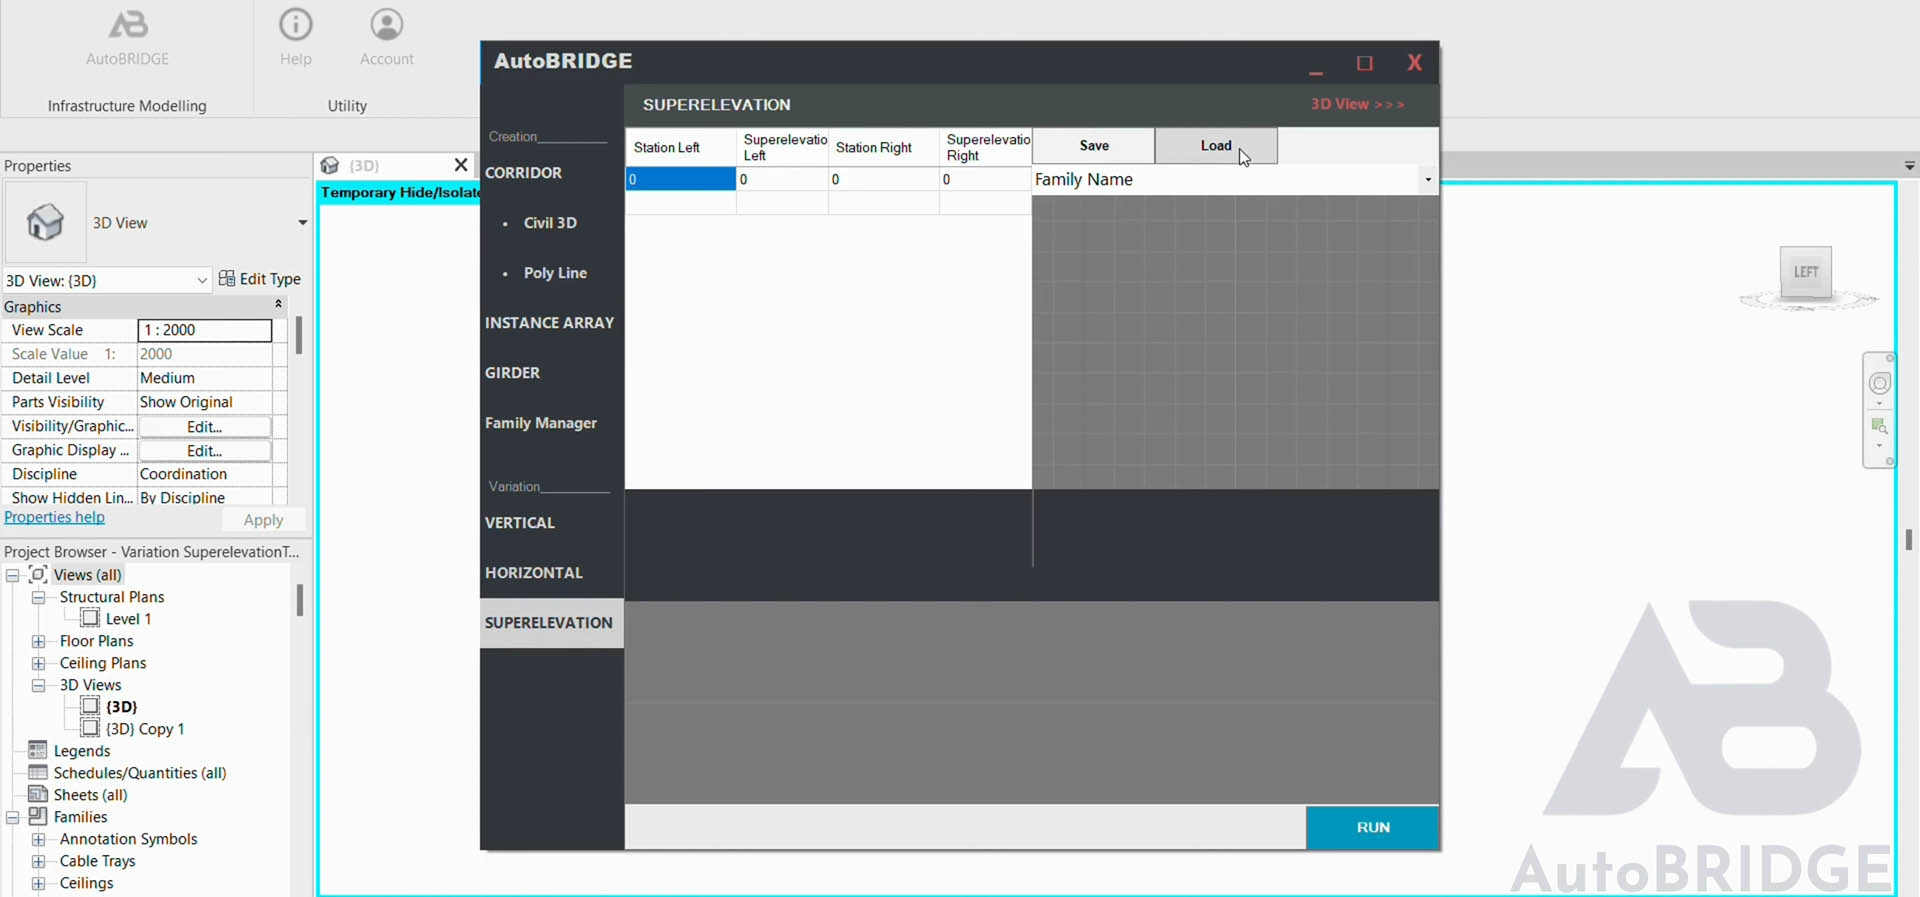This screenshot has width=1920, height=897.
Task: Collapse the Families tree node
Action: click(13, 817)
